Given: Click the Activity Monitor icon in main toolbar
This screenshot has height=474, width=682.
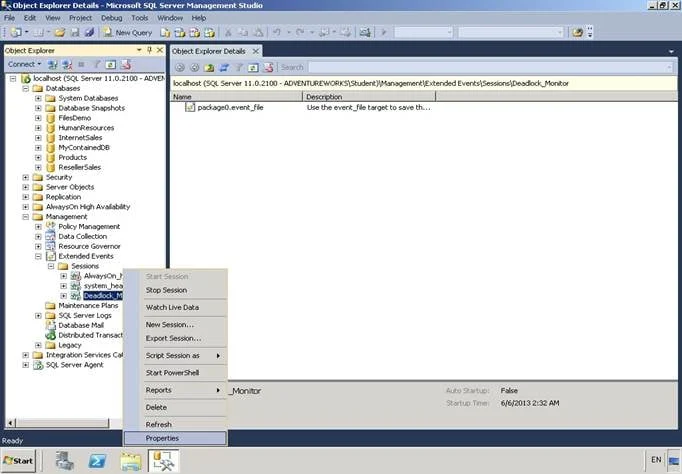Looking at the screenshot, I should pyautogui.click(x=365, y=33).
